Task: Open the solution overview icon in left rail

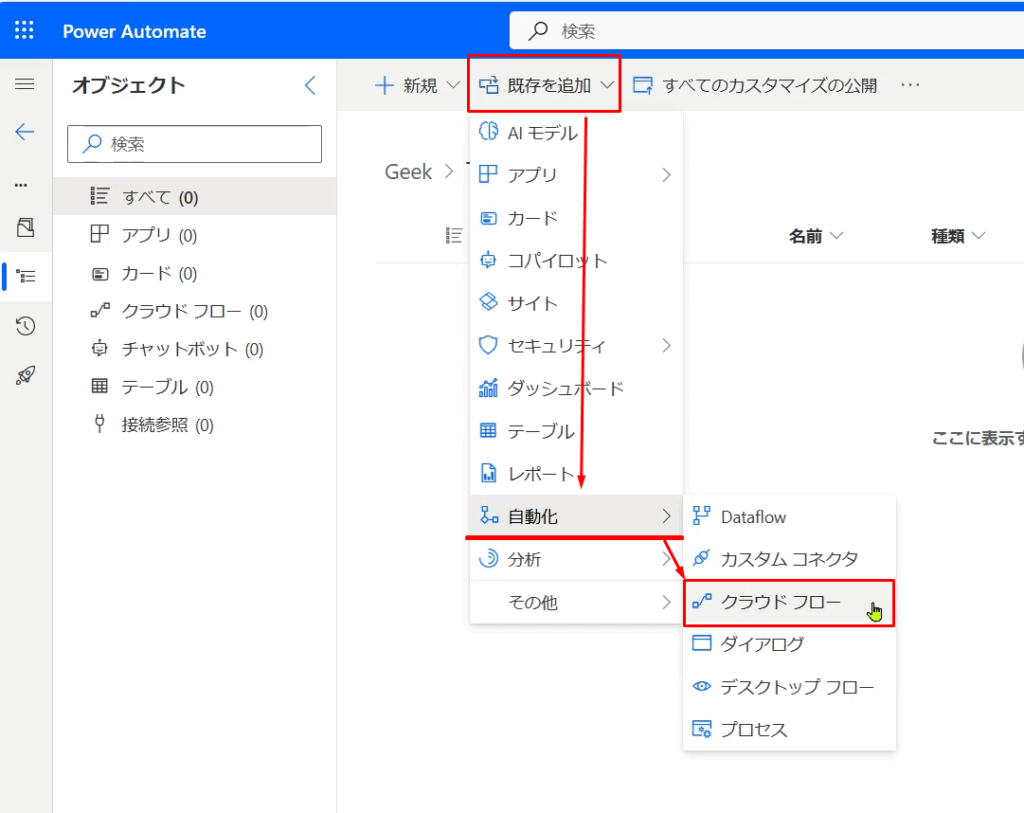Action: click(25, 228)
